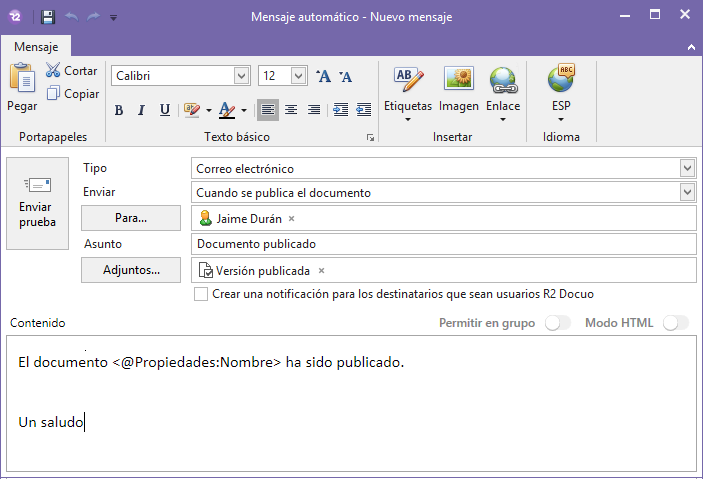Cut selection with Cortar scissors
703x479 pixels.
pyautogui.click(x=54, y=71)
